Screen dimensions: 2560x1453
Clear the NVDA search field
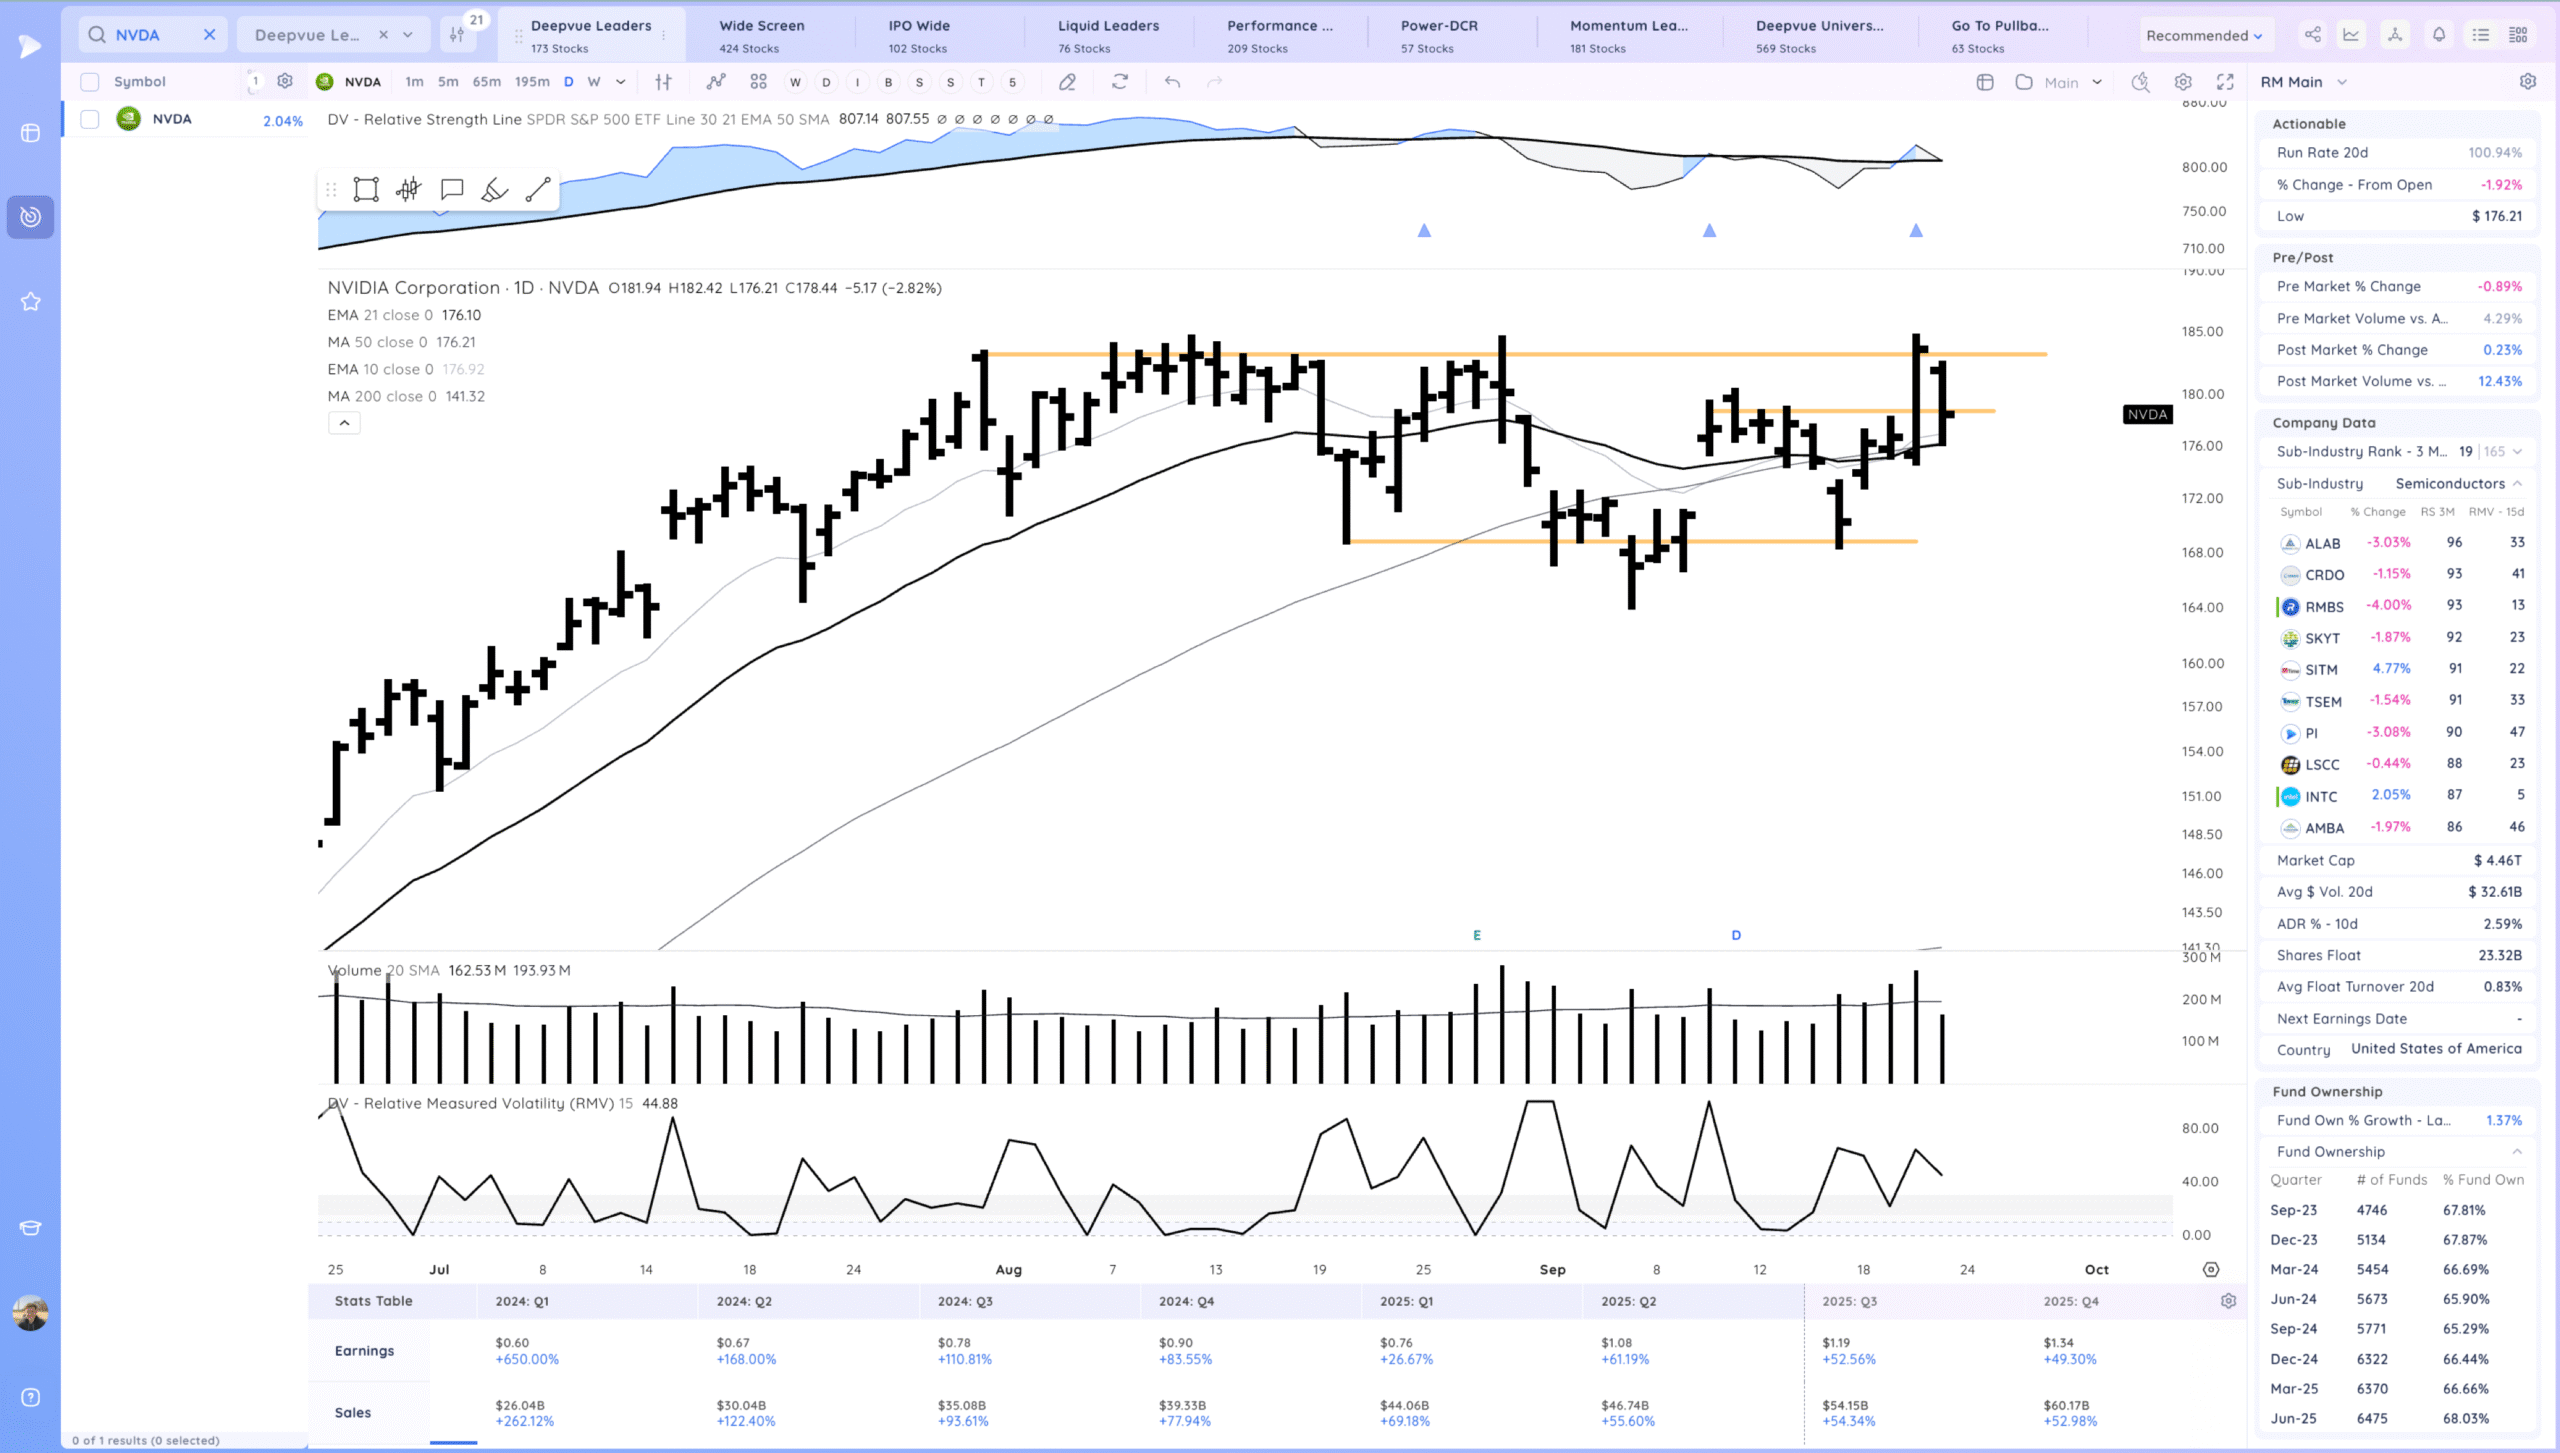point(209,35)
